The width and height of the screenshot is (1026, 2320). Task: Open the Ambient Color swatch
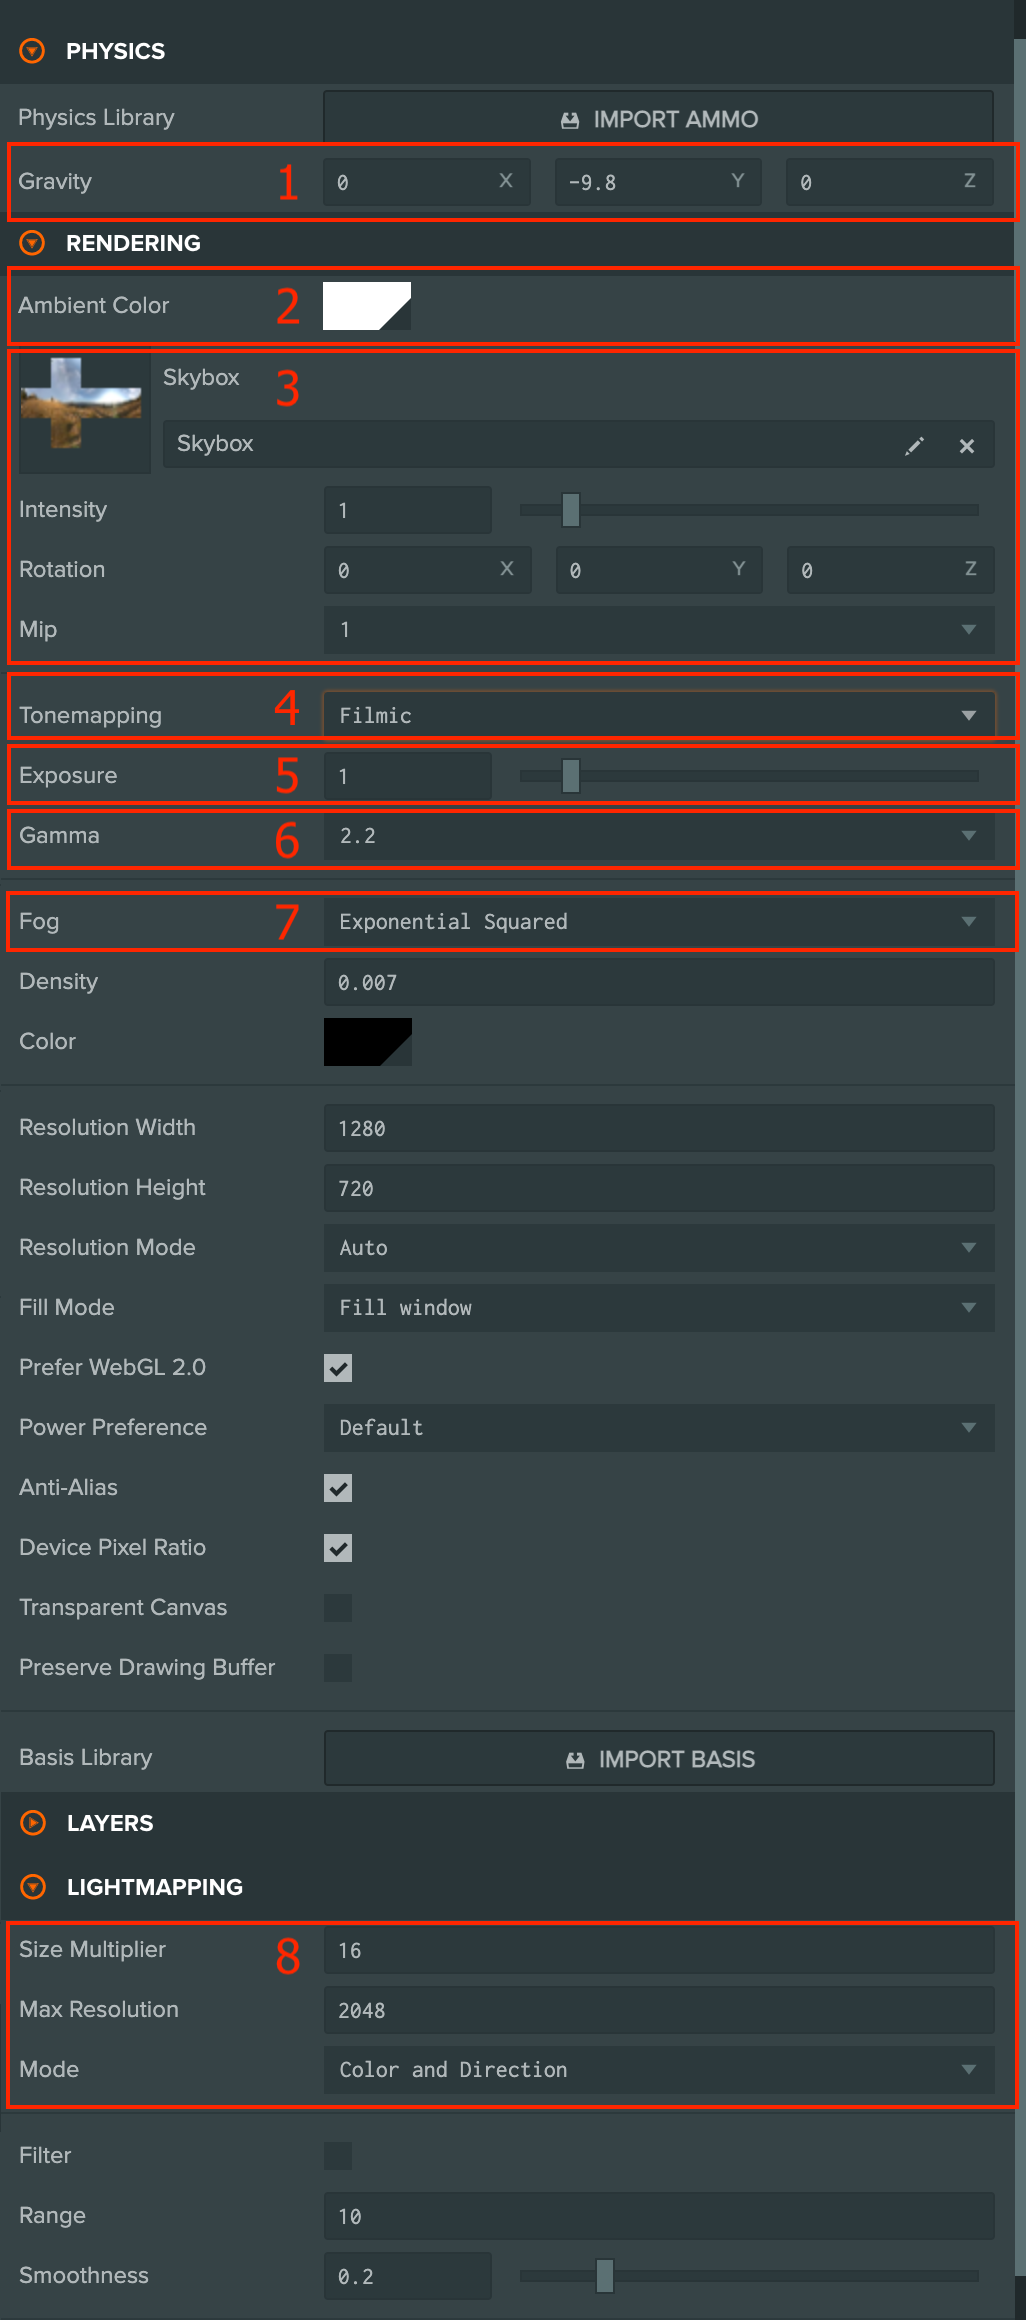367,306
